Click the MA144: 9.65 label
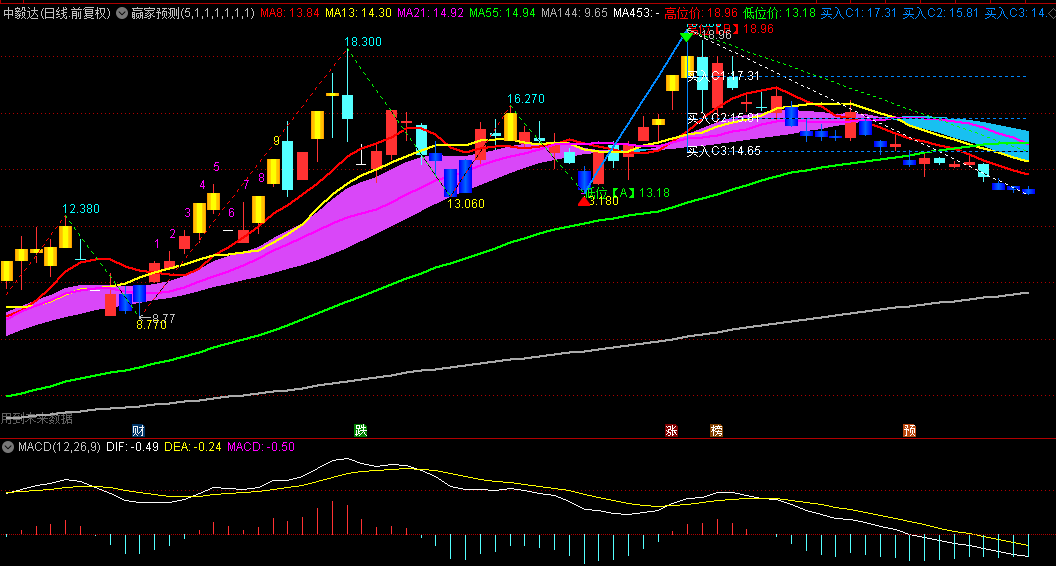Viewport: 1056px width, 566px height. click(x=574, y=13)
